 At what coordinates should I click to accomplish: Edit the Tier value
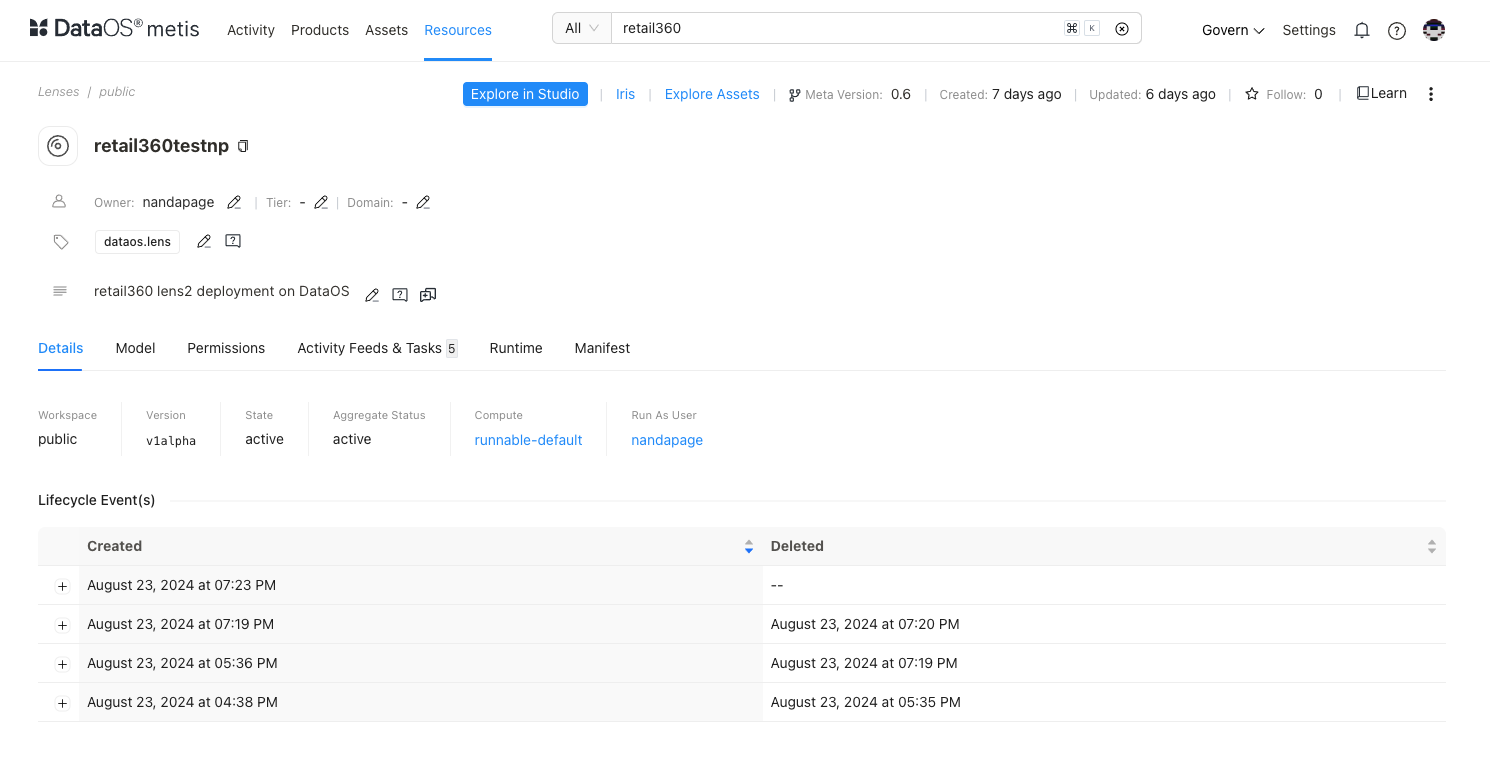(x=321, y=202)
